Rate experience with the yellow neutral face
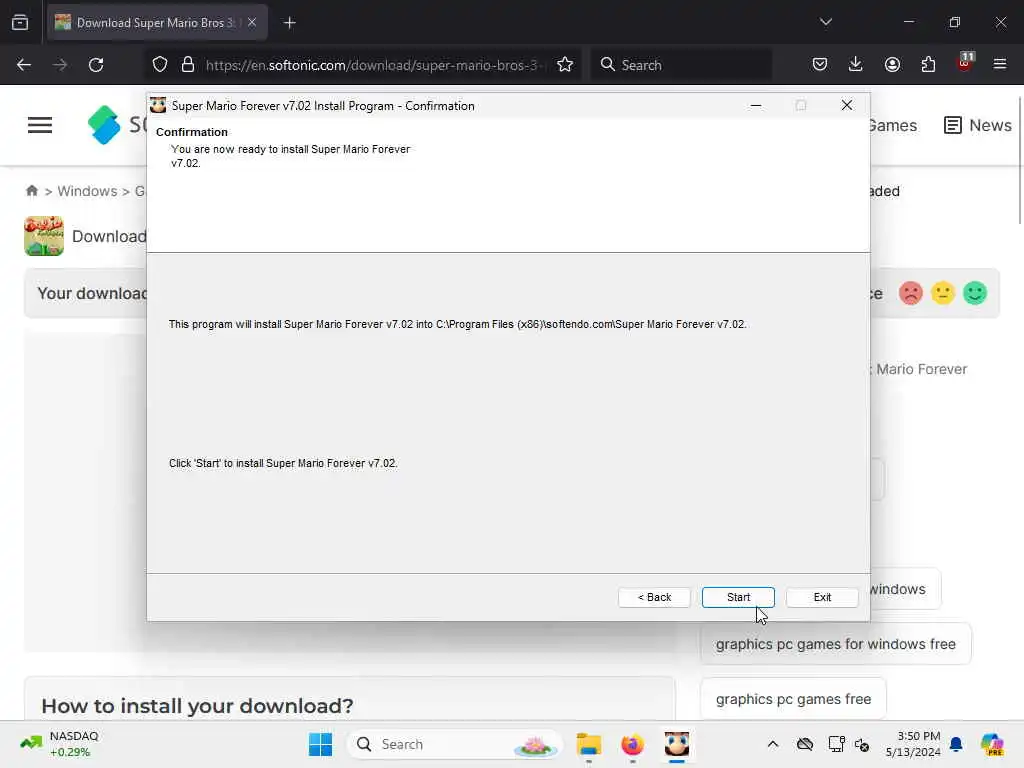 click(942, 293)
